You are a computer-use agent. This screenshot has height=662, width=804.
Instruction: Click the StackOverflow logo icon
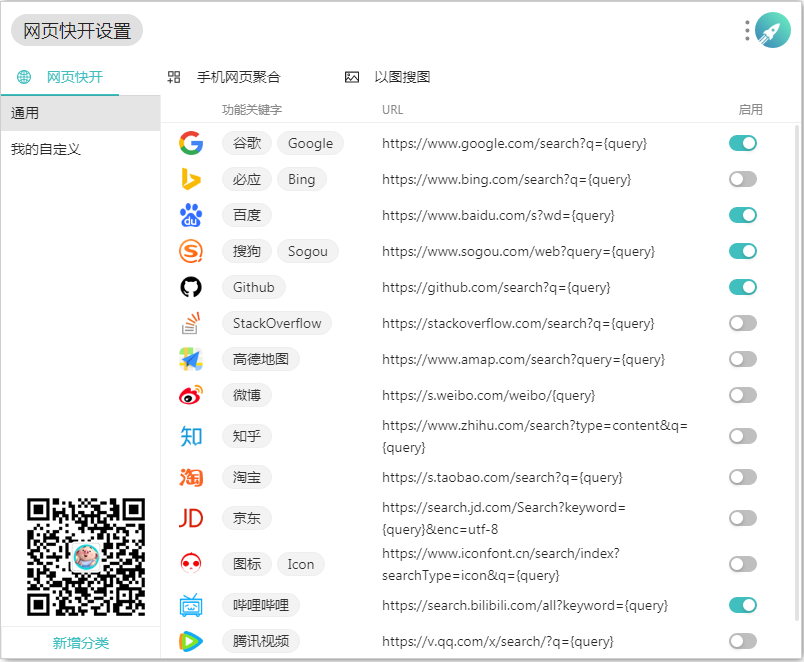point(191,323)
